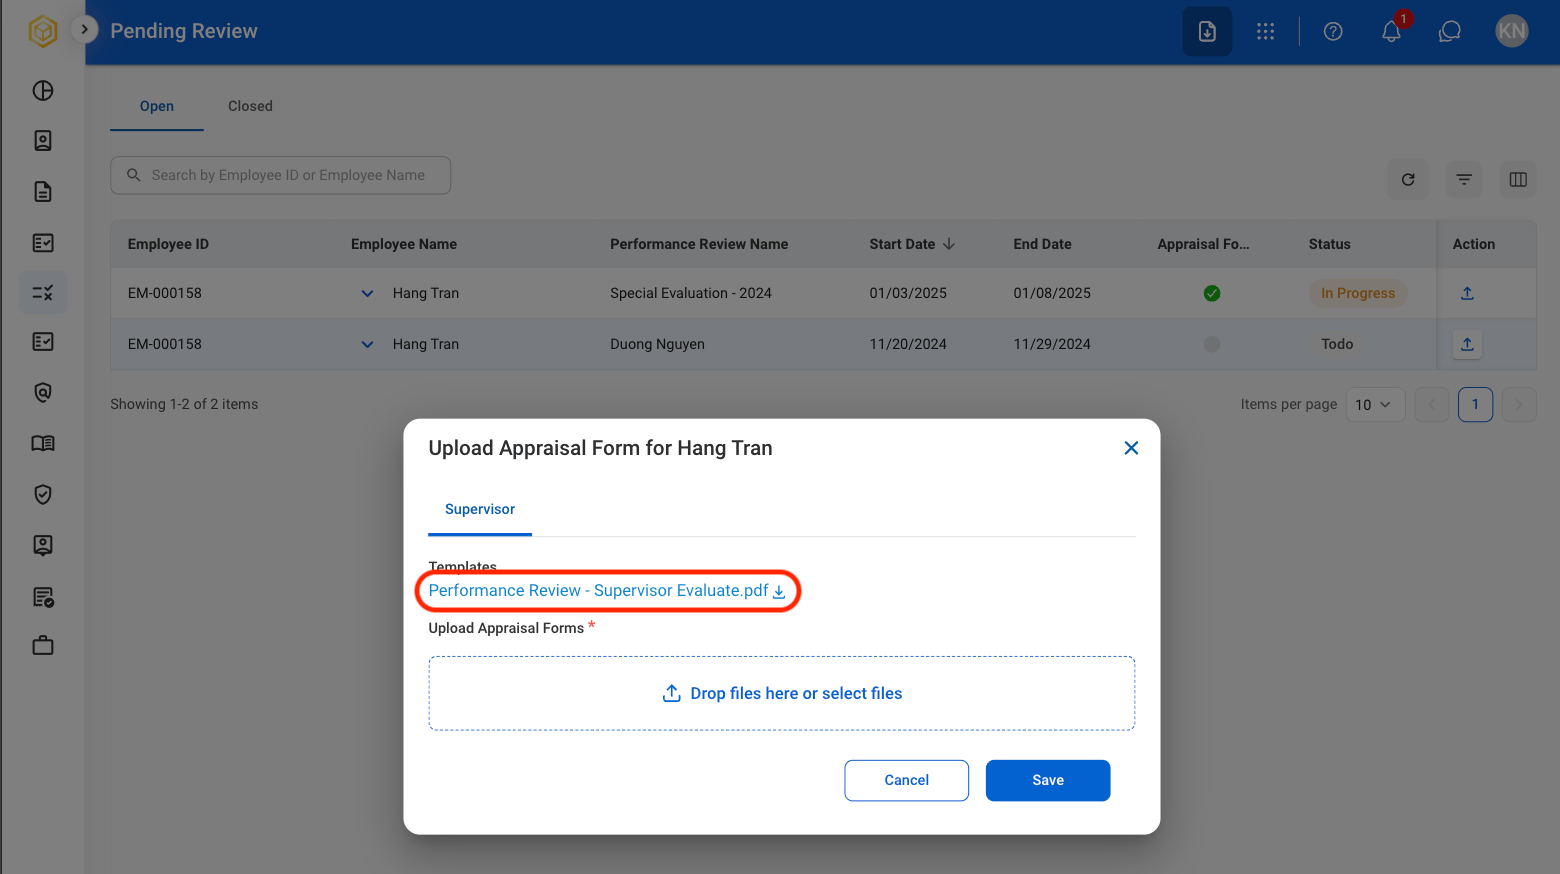Click the Employee Name column header
Screen dimensions: 1560x874
coord(404,244)
